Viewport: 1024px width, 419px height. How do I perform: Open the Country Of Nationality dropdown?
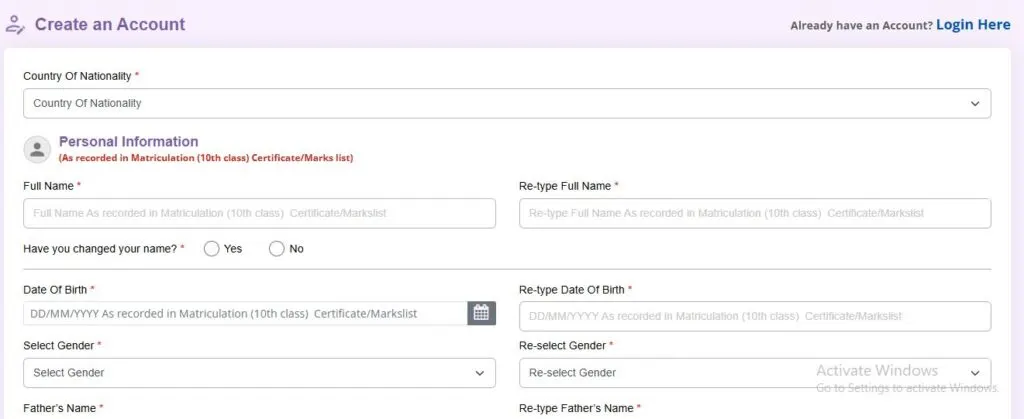point(506,103)
